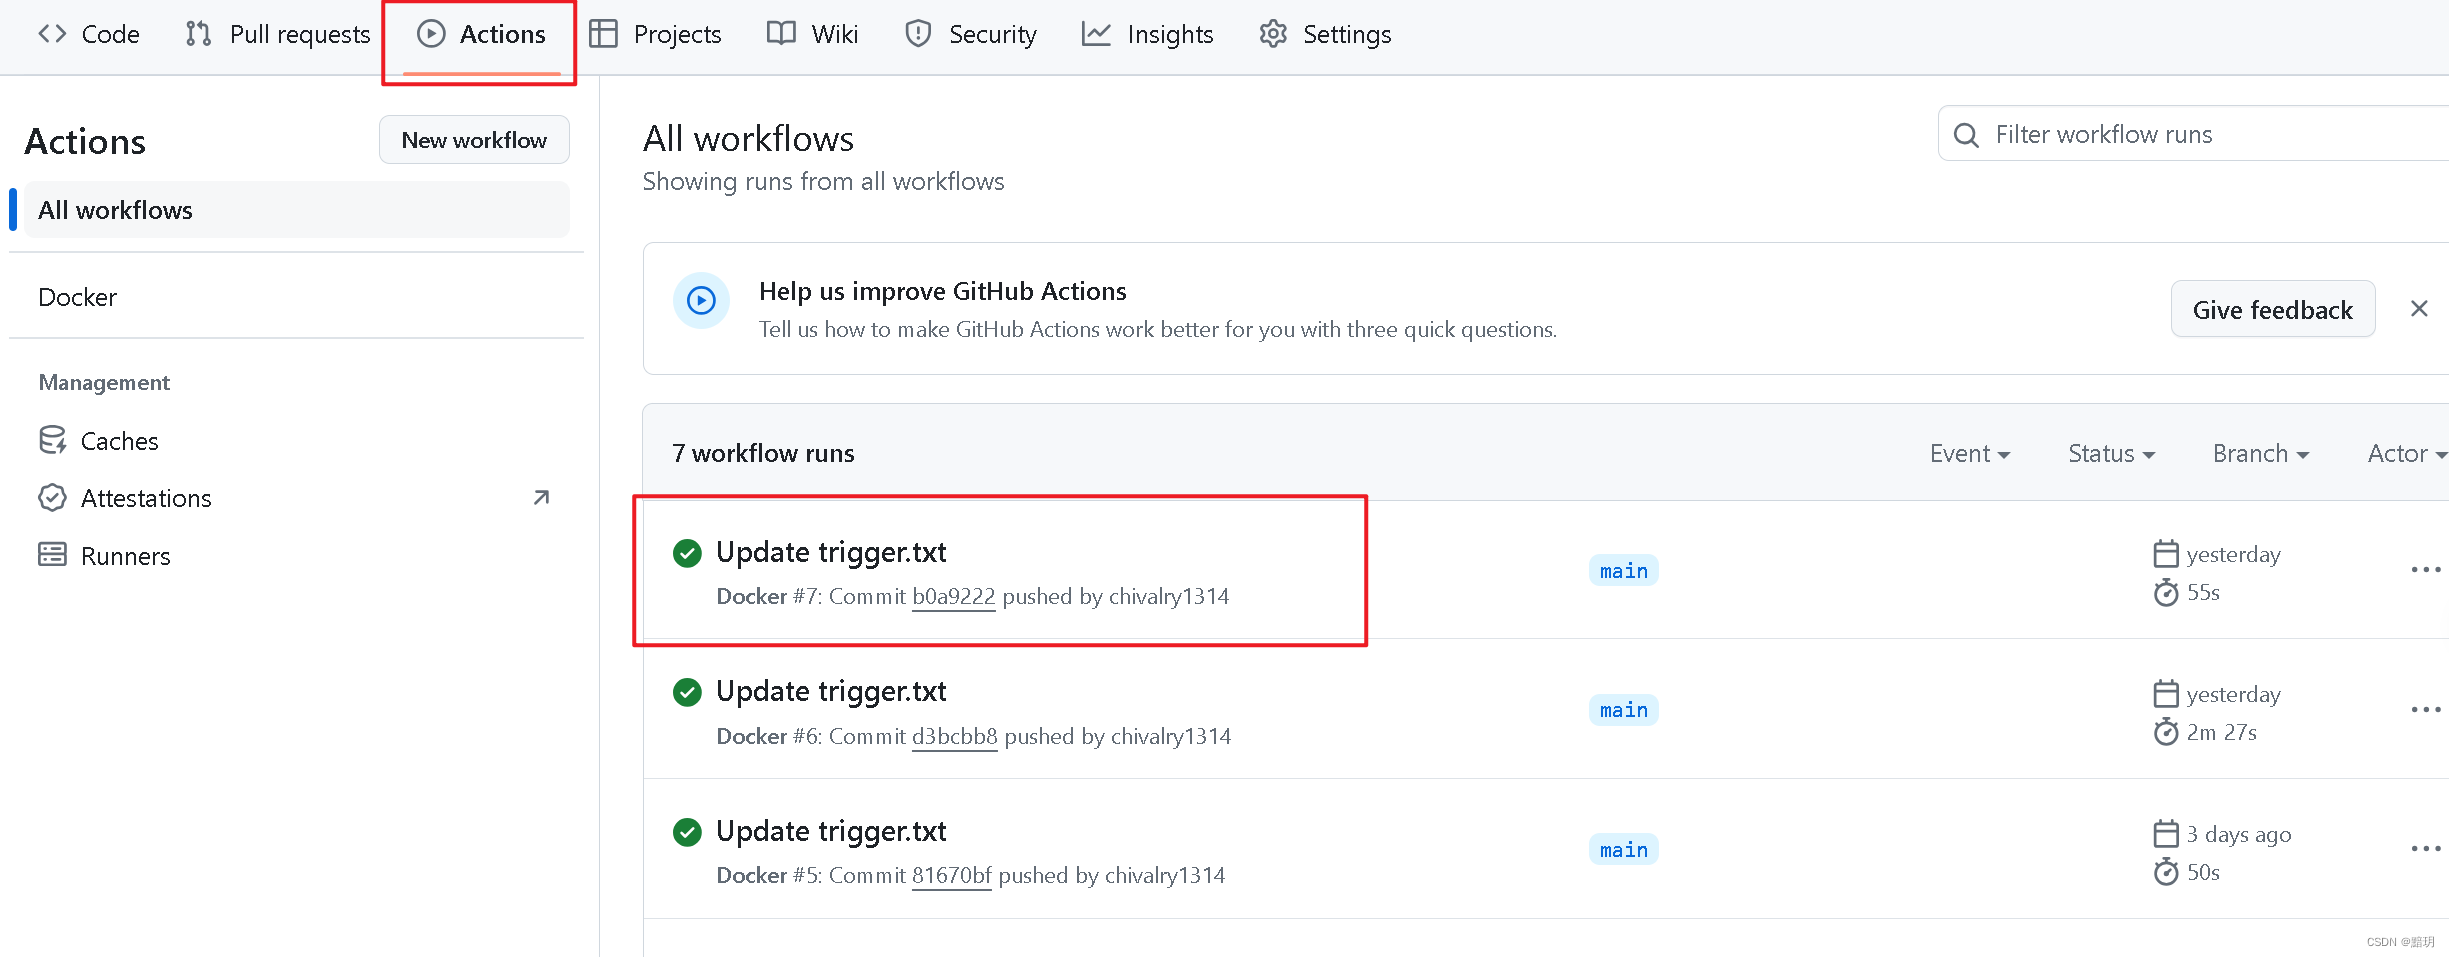Select the Actions tab
2449x957 pixels.
click(481, 34)
